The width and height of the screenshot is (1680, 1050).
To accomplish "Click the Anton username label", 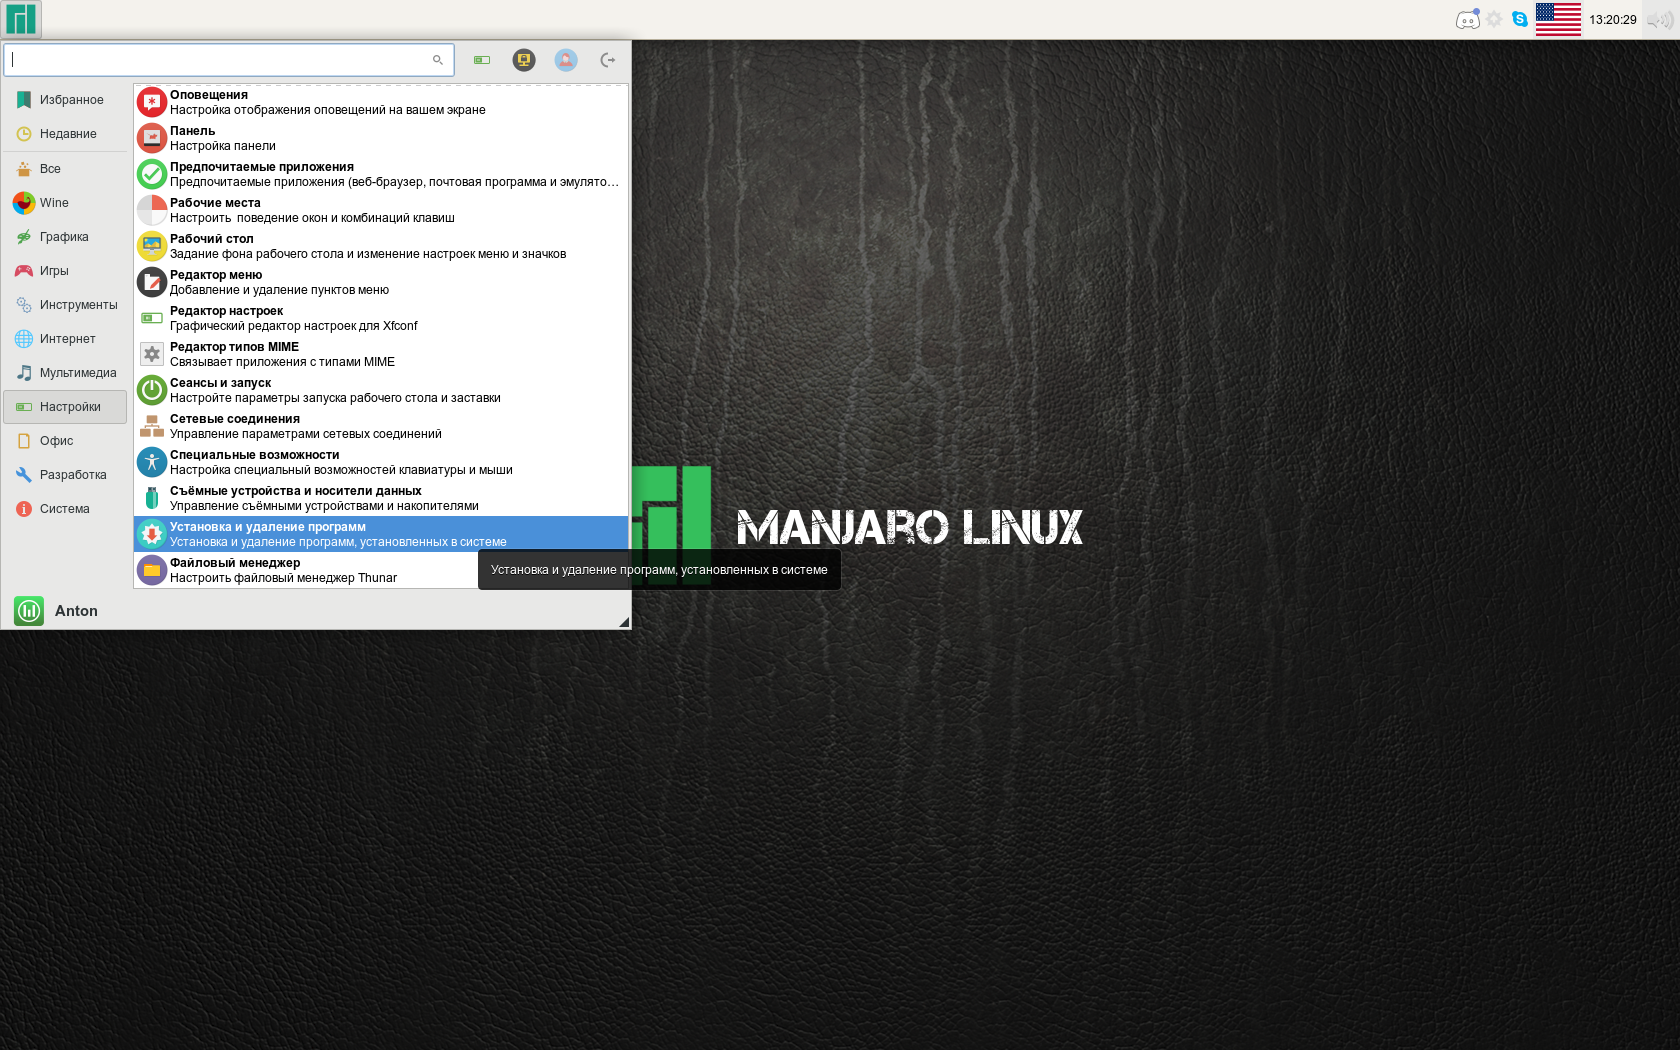I will 76,611.
